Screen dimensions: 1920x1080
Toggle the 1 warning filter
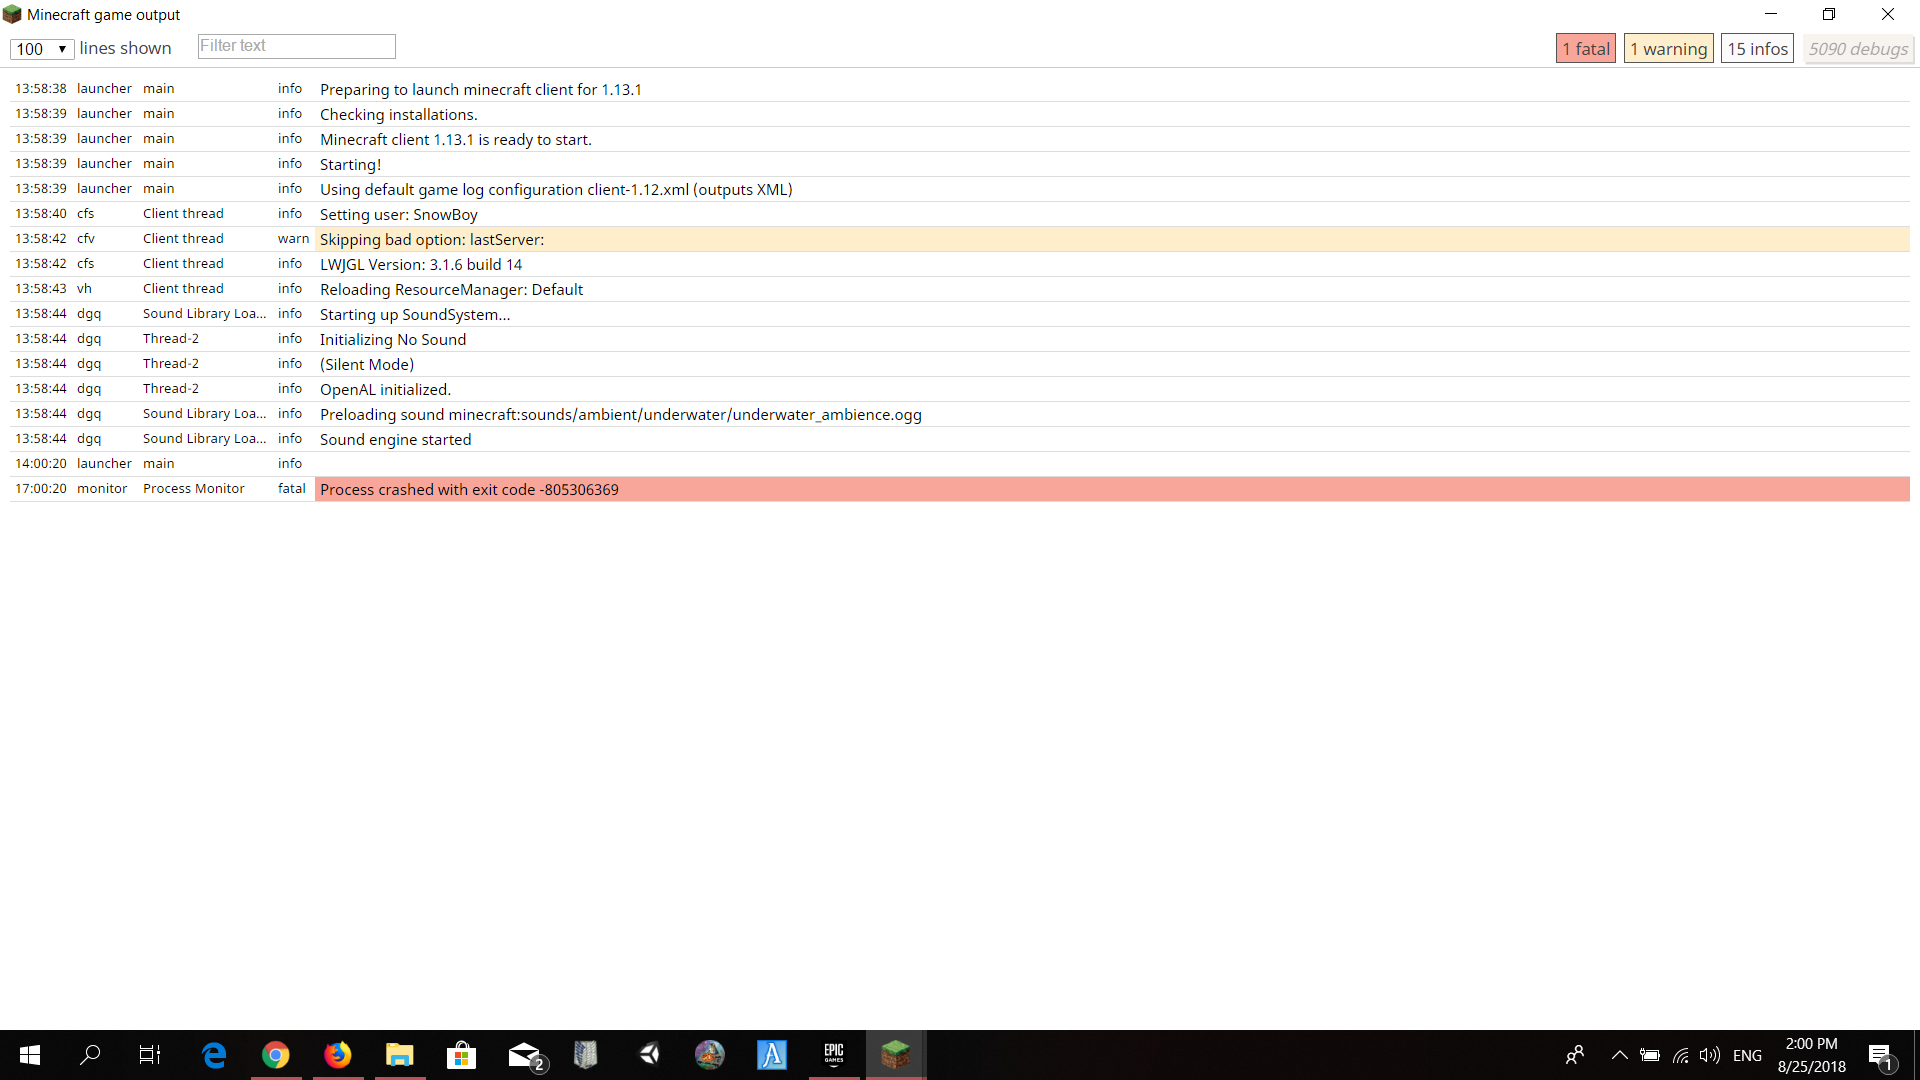click(1668, 48)
